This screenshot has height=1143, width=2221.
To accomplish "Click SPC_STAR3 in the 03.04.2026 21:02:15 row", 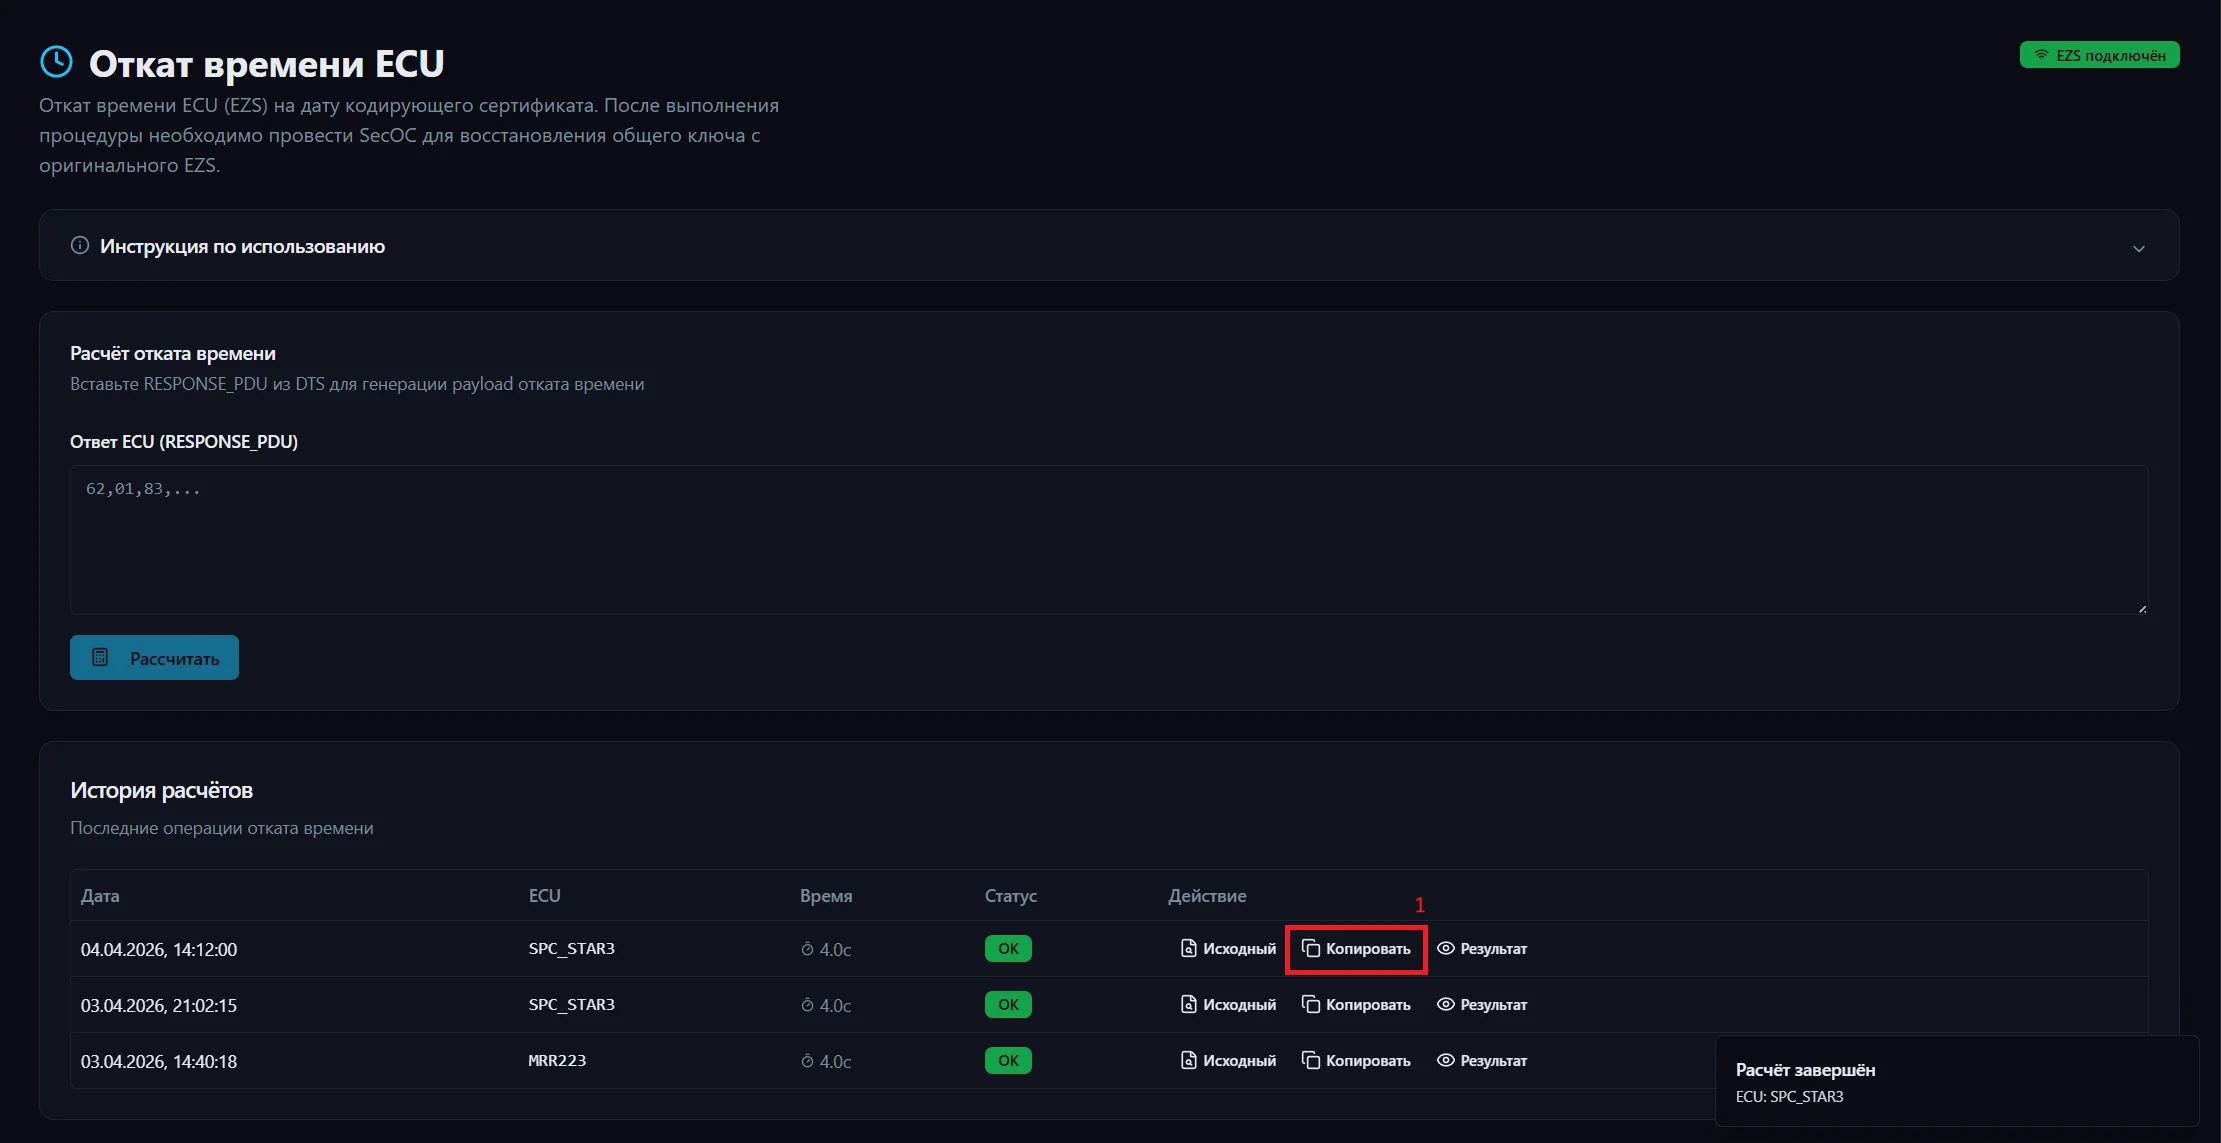I will pos(571,1005).
